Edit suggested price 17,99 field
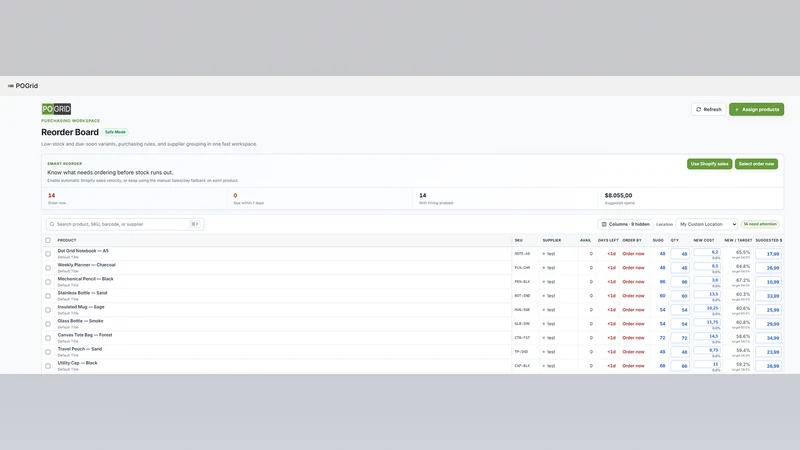 [x=768, y=254]
